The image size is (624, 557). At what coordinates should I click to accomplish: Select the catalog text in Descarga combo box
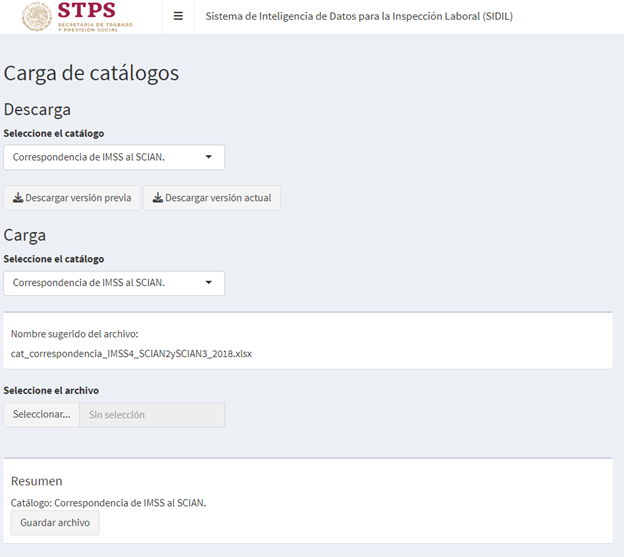point(88,157)
